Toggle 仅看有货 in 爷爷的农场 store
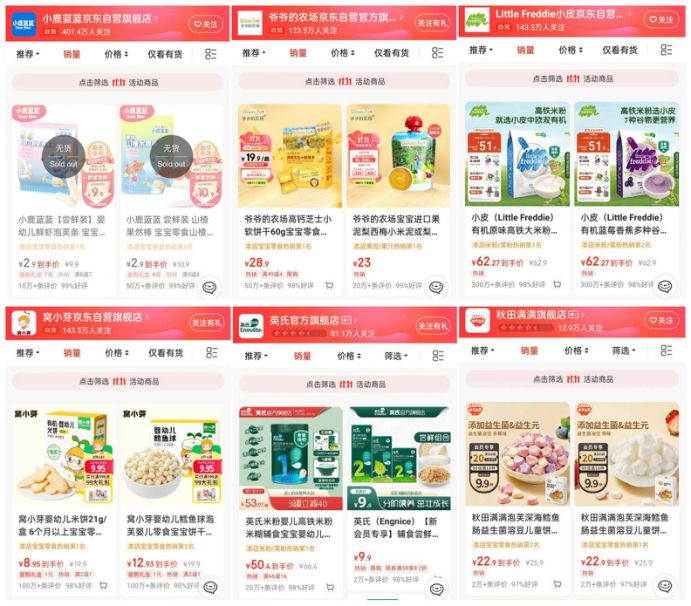Screen dimensions: 691x606 coord(391,53)
